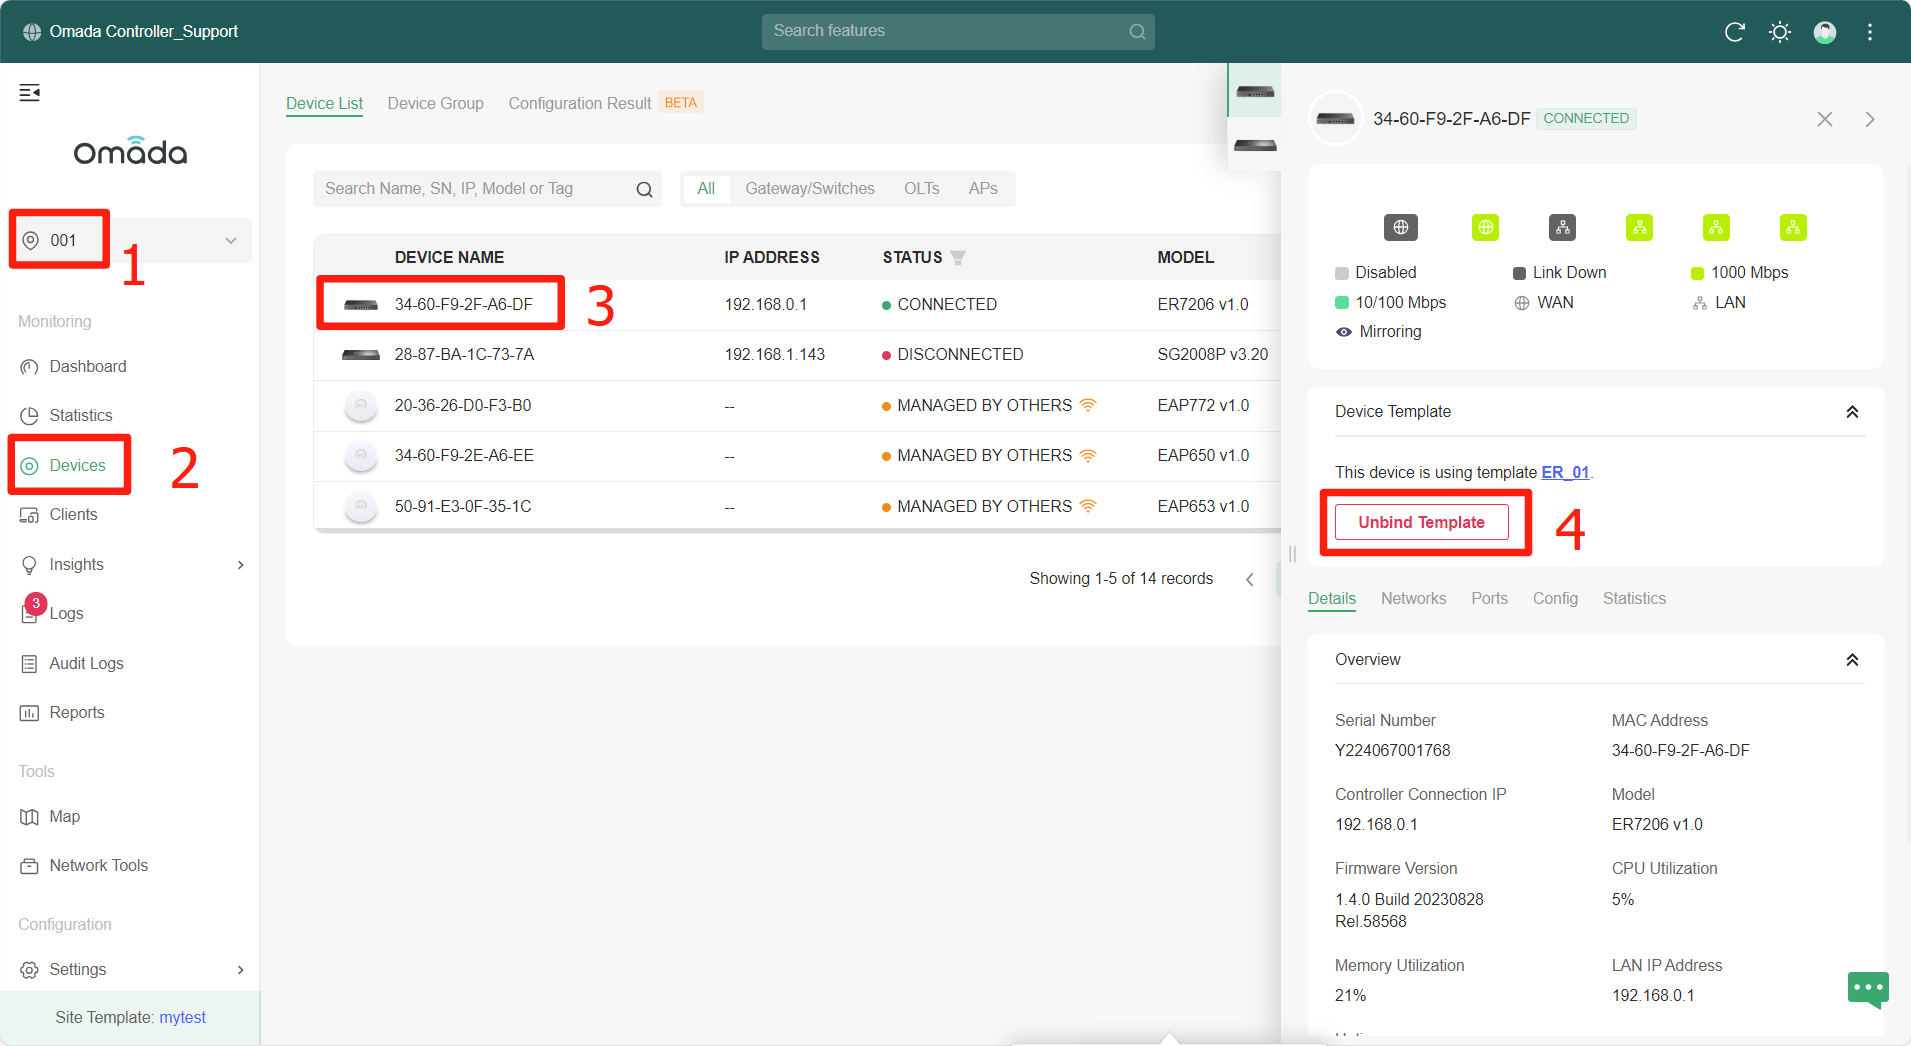The image size is (1911, 1046).
Task: Switch to the Device Group tab
Action: coord(435,103)
